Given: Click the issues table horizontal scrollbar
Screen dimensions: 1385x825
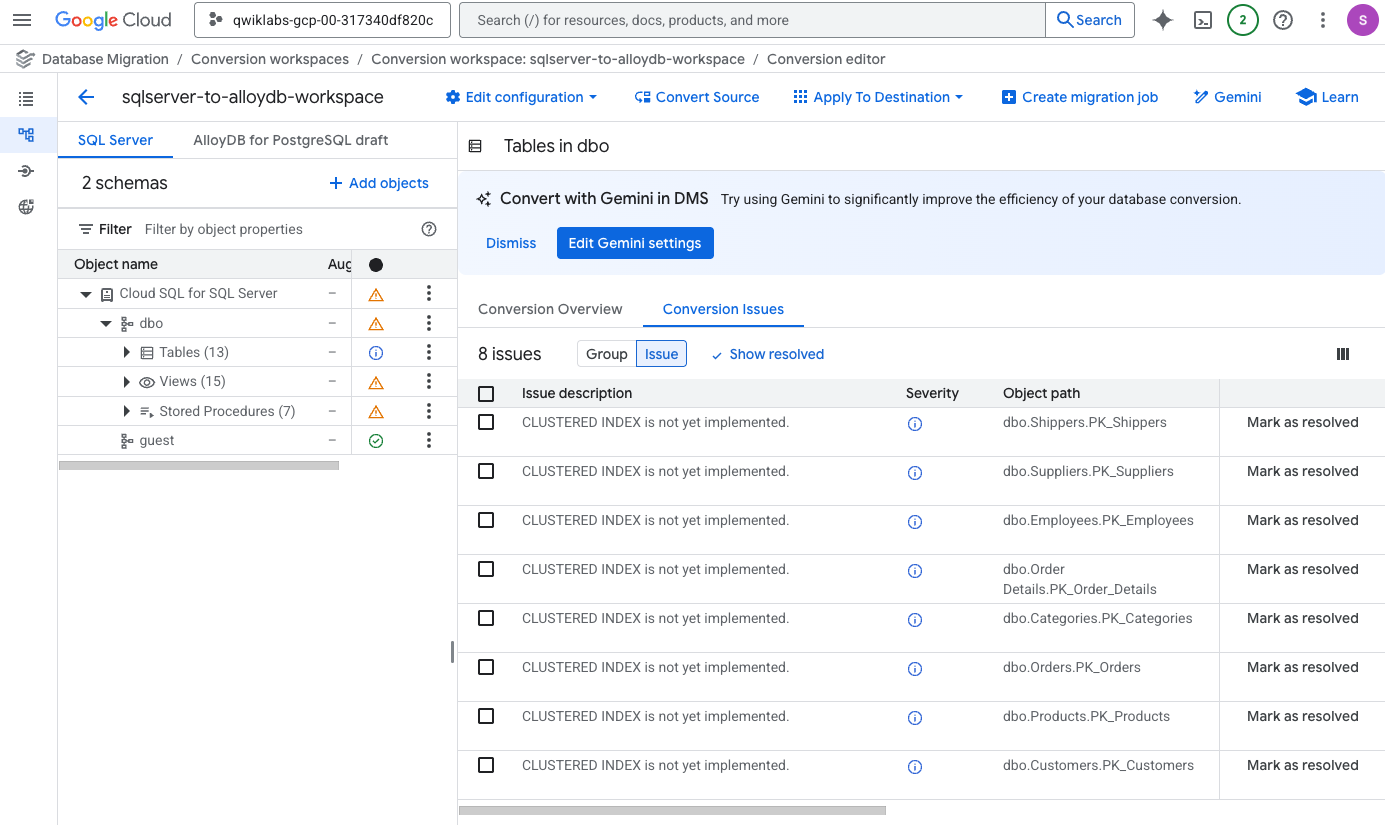Looking at the screenshot, I should click(672, 810).
